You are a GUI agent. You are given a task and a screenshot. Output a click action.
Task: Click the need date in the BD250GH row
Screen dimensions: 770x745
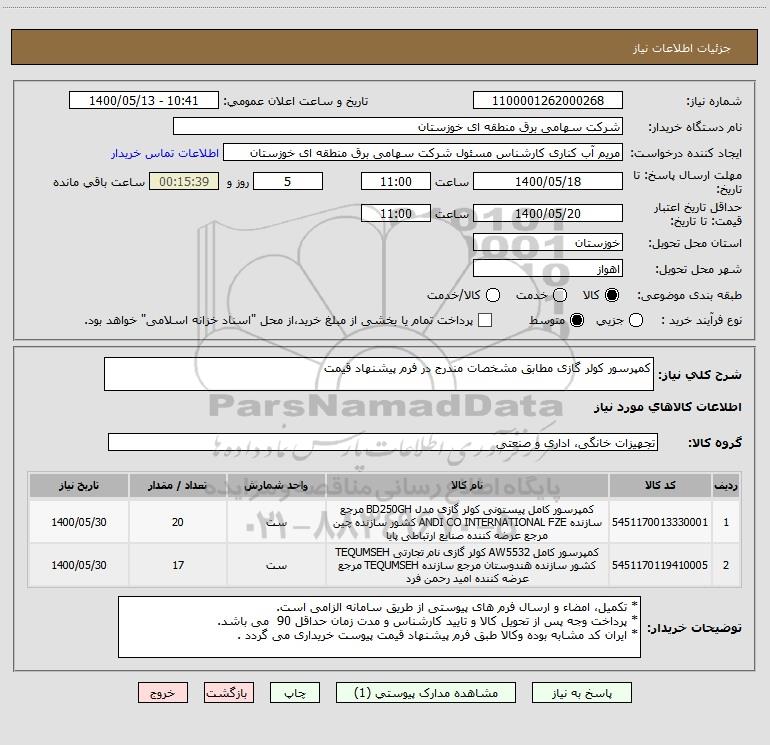click(x=79, y=522)
